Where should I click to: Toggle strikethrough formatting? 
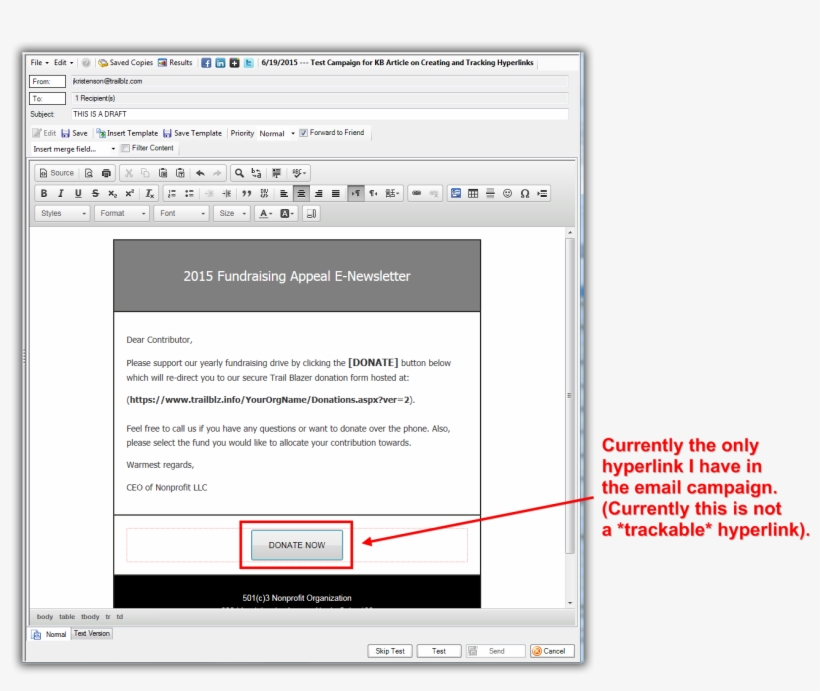(94, 192)
